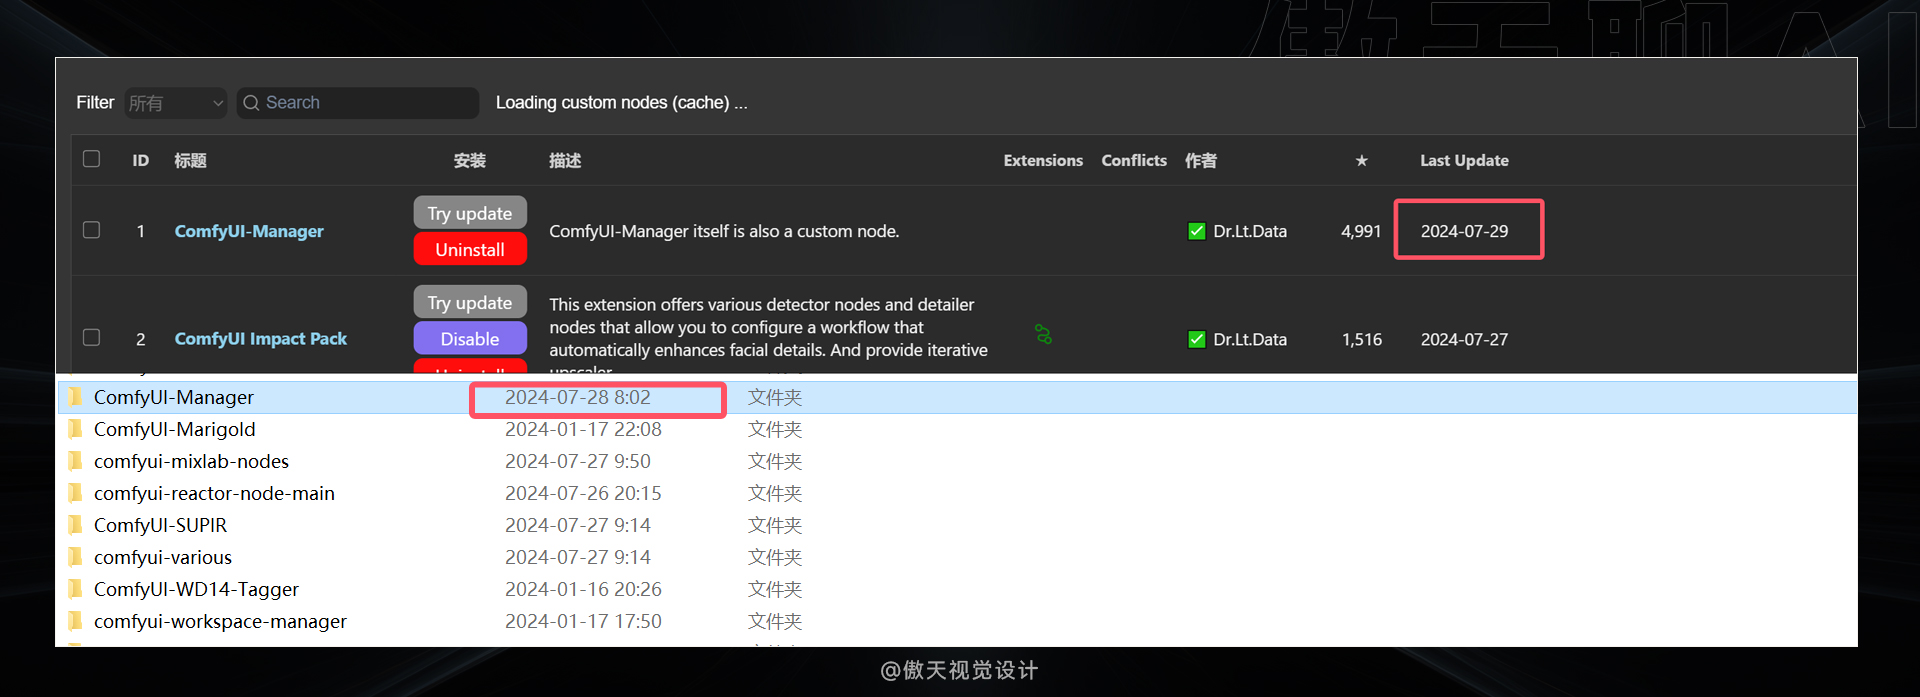Click the 2024-01-17 17:50 modified date

pyautogui.click(x=583, y=621)
